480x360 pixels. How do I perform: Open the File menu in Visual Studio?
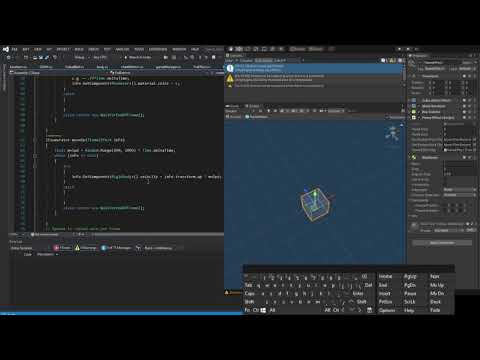coord(14,49)
